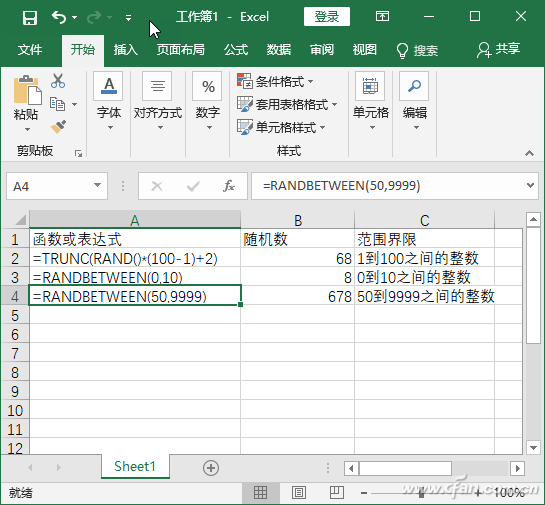Click the 共享 share button
This screenshot has height=505, width=545.
(498, 50)
